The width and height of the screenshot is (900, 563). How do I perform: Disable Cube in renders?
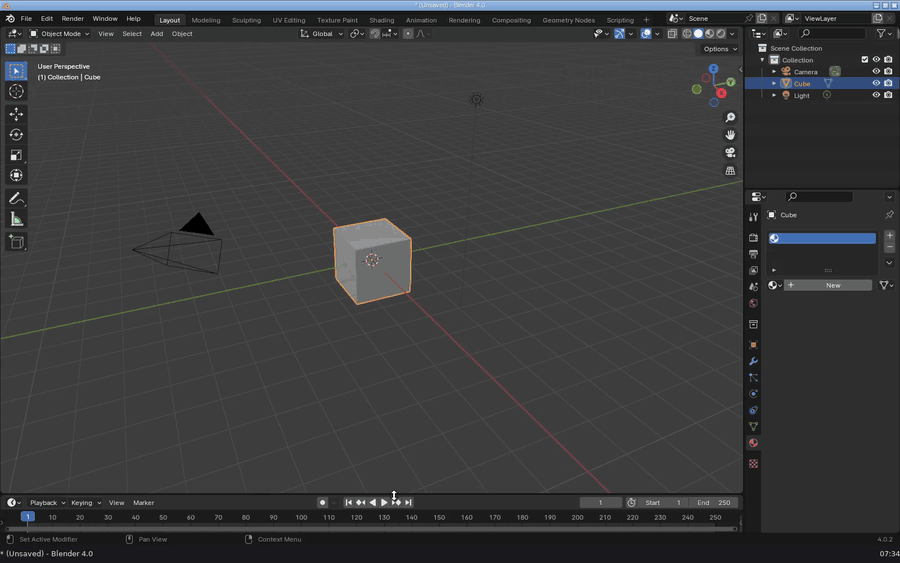click(x=888, y=83)
